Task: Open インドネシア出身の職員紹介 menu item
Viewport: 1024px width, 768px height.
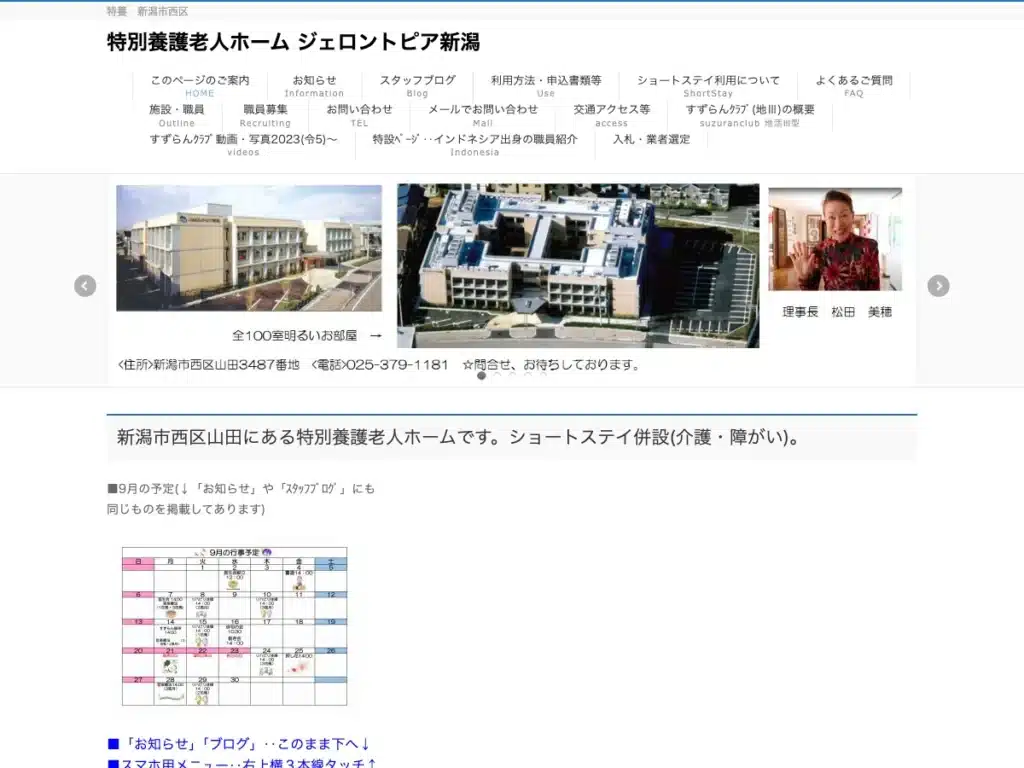Action: pyautogui.click(x=475, y=145)
